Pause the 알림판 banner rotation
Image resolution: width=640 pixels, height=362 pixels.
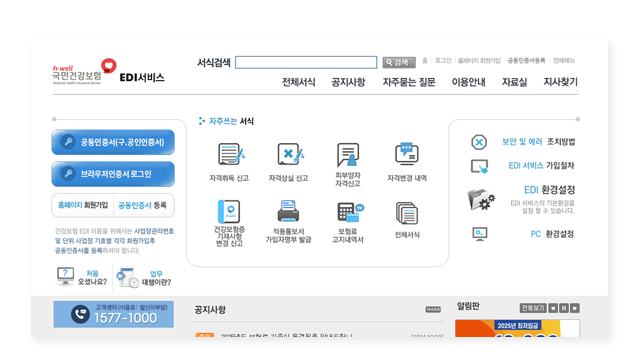[x=564, y=308]
